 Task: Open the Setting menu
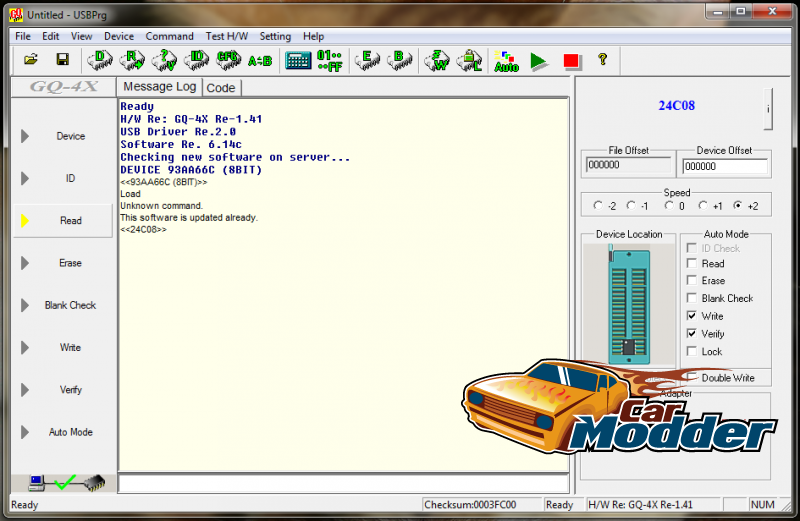[275, 36]
